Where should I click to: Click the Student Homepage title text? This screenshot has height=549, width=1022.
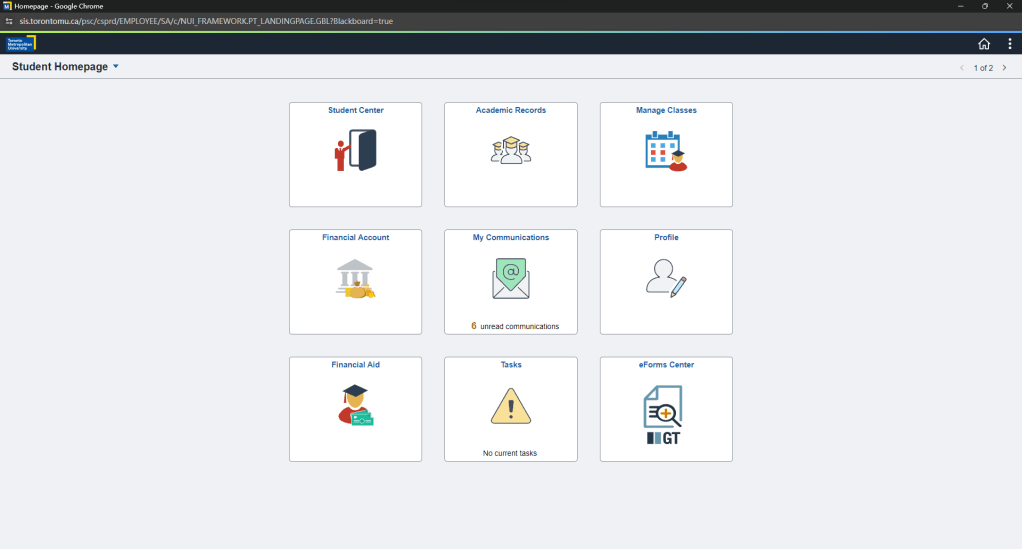click(60, 67)
